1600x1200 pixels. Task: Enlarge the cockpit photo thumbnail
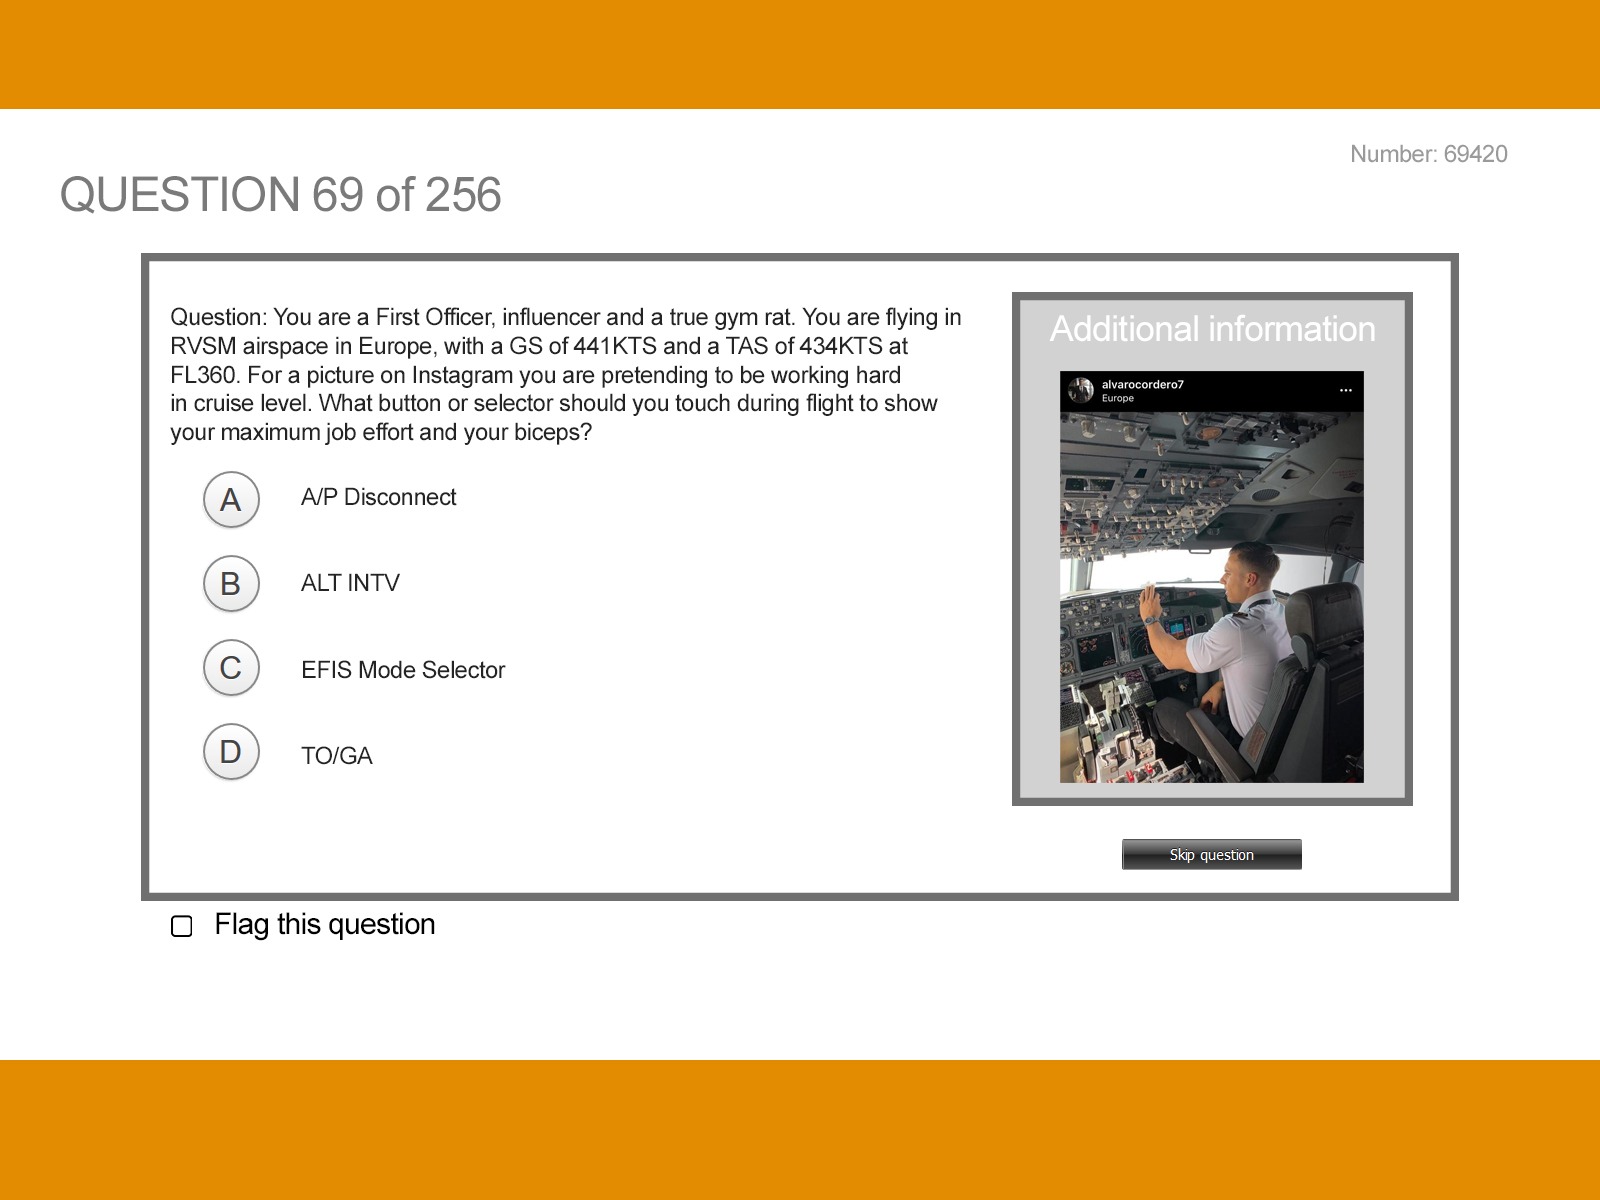pos(1211,597)
